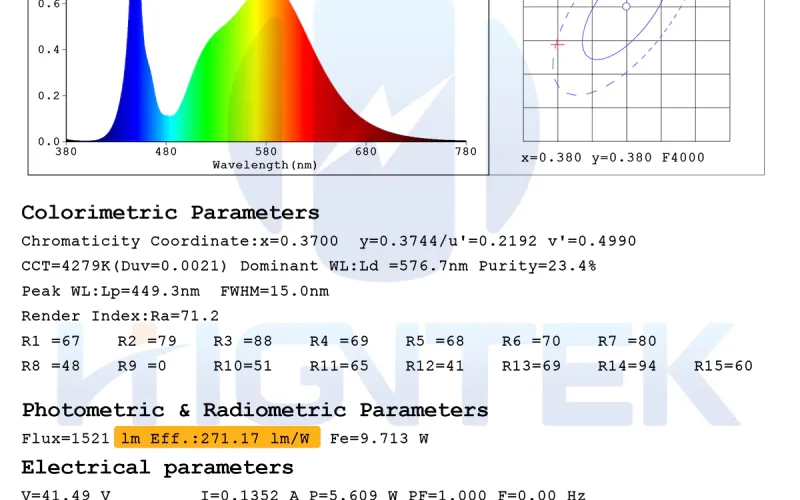Click the I=0.1352 A reading
800x500 pixels.
250,494
